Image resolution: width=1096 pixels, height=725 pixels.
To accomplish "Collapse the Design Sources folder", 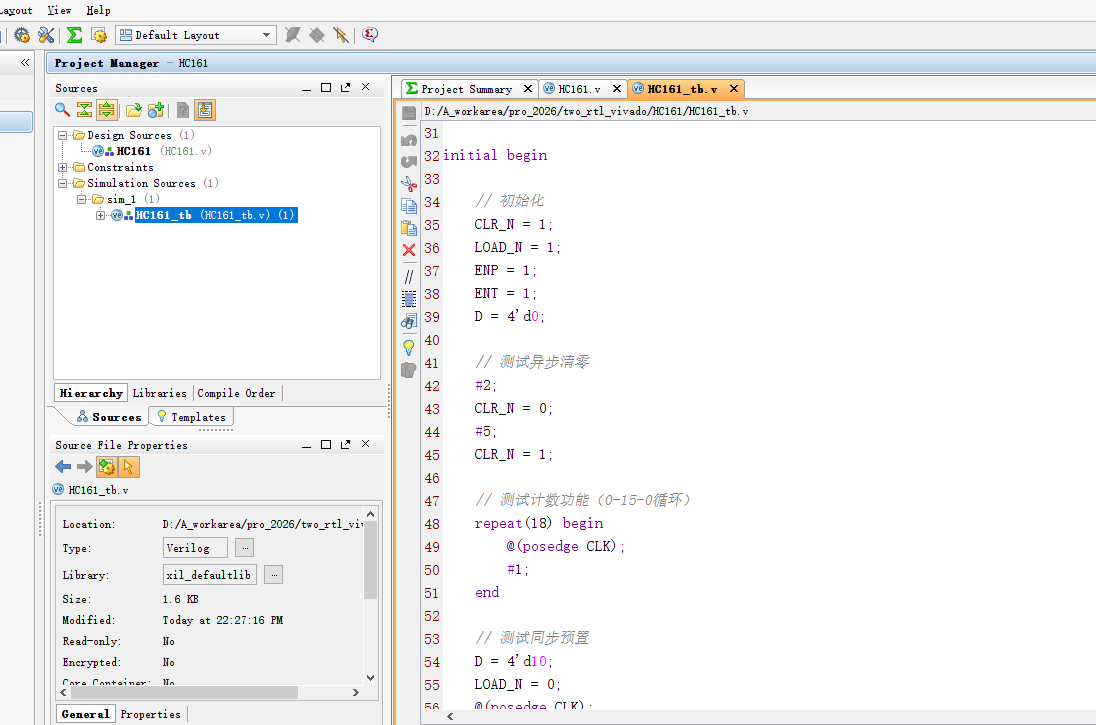I will click(x=62, y=136).
